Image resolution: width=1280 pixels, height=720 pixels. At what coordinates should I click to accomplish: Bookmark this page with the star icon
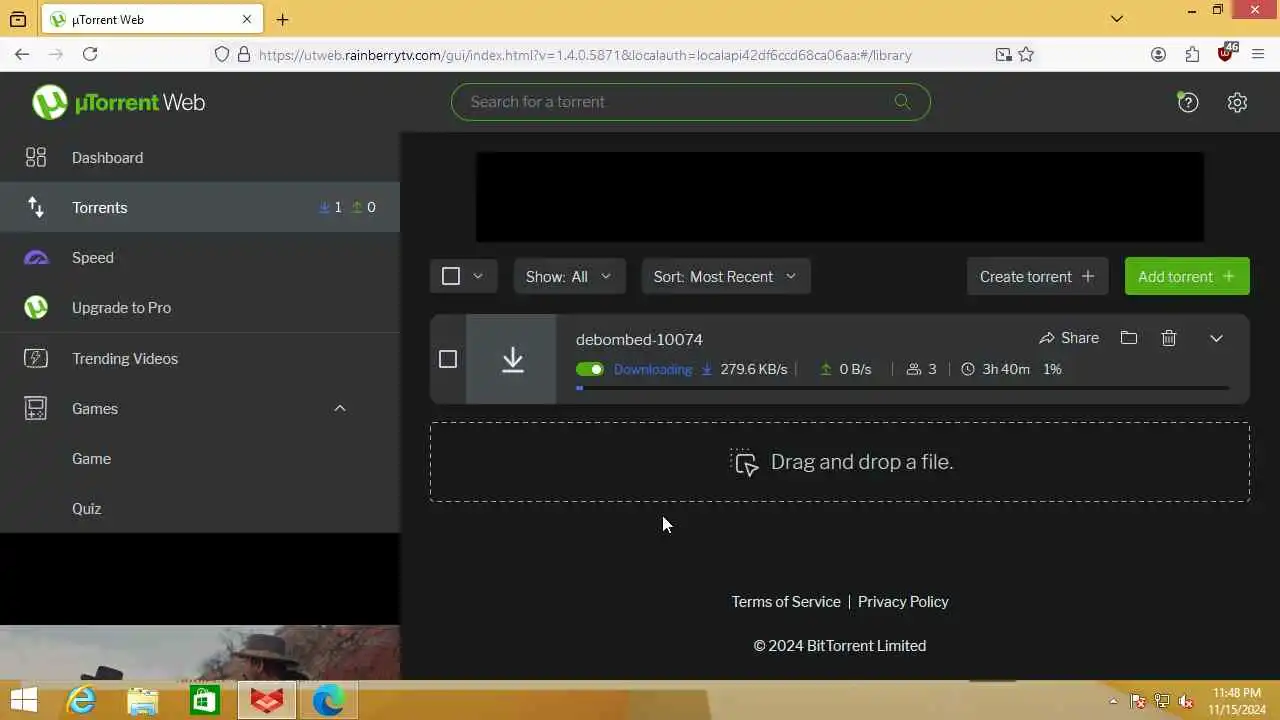[1026, 55]
